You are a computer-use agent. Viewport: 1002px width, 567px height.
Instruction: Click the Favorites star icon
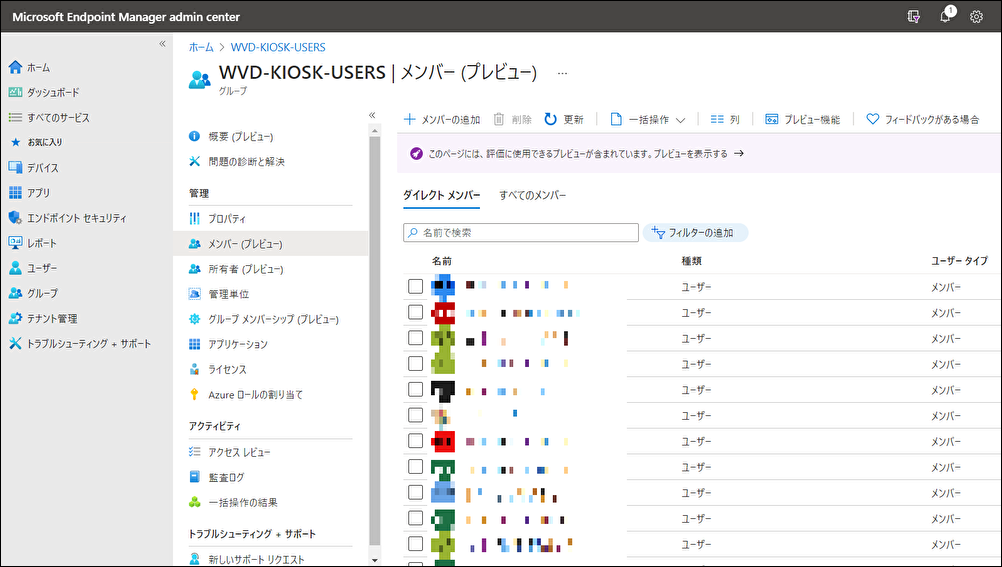[16, 142]
